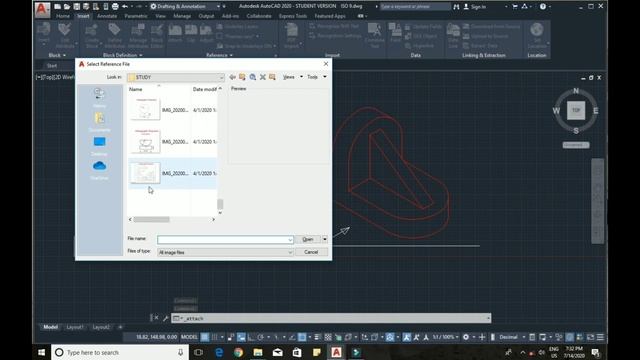Click TOP face of ViewCube
The image size is (640, 360).
576,110
